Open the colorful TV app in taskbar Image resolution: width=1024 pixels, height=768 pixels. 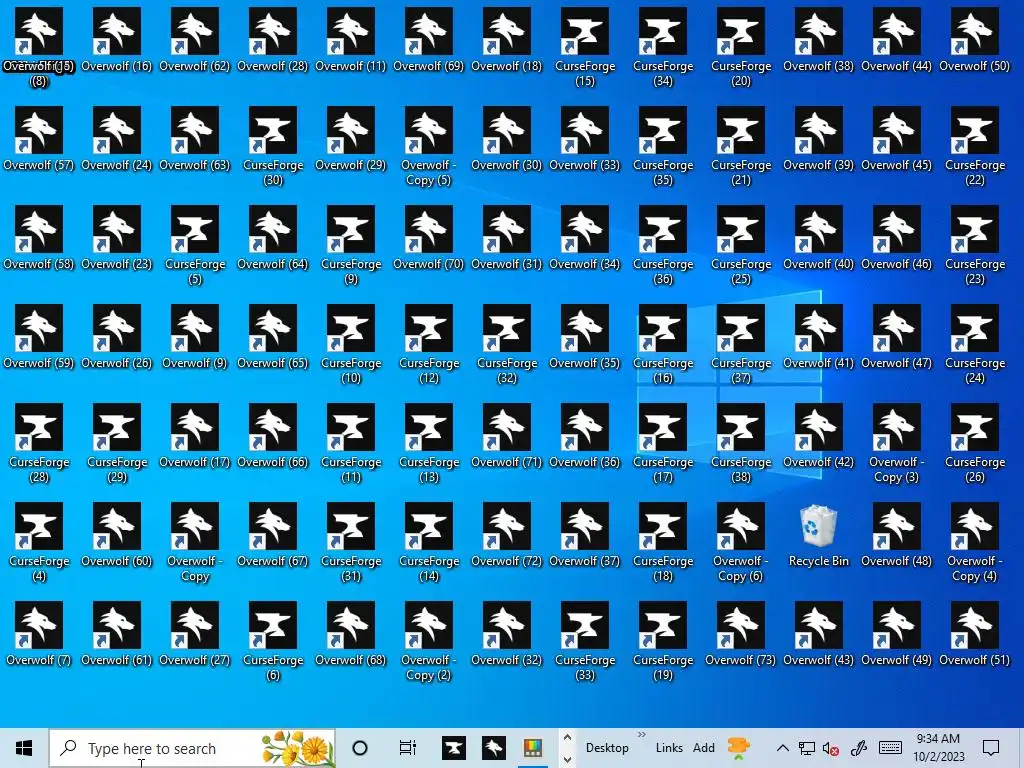533,748
